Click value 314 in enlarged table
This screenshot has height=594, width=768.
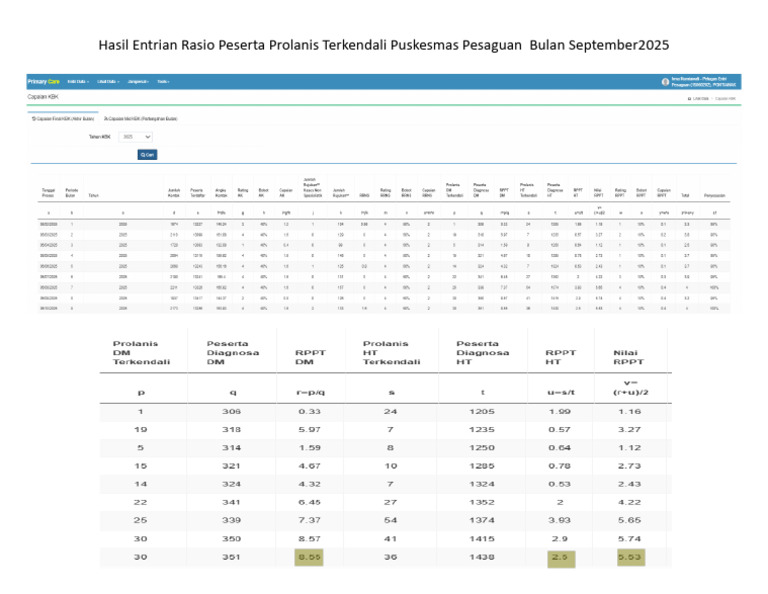231,448
